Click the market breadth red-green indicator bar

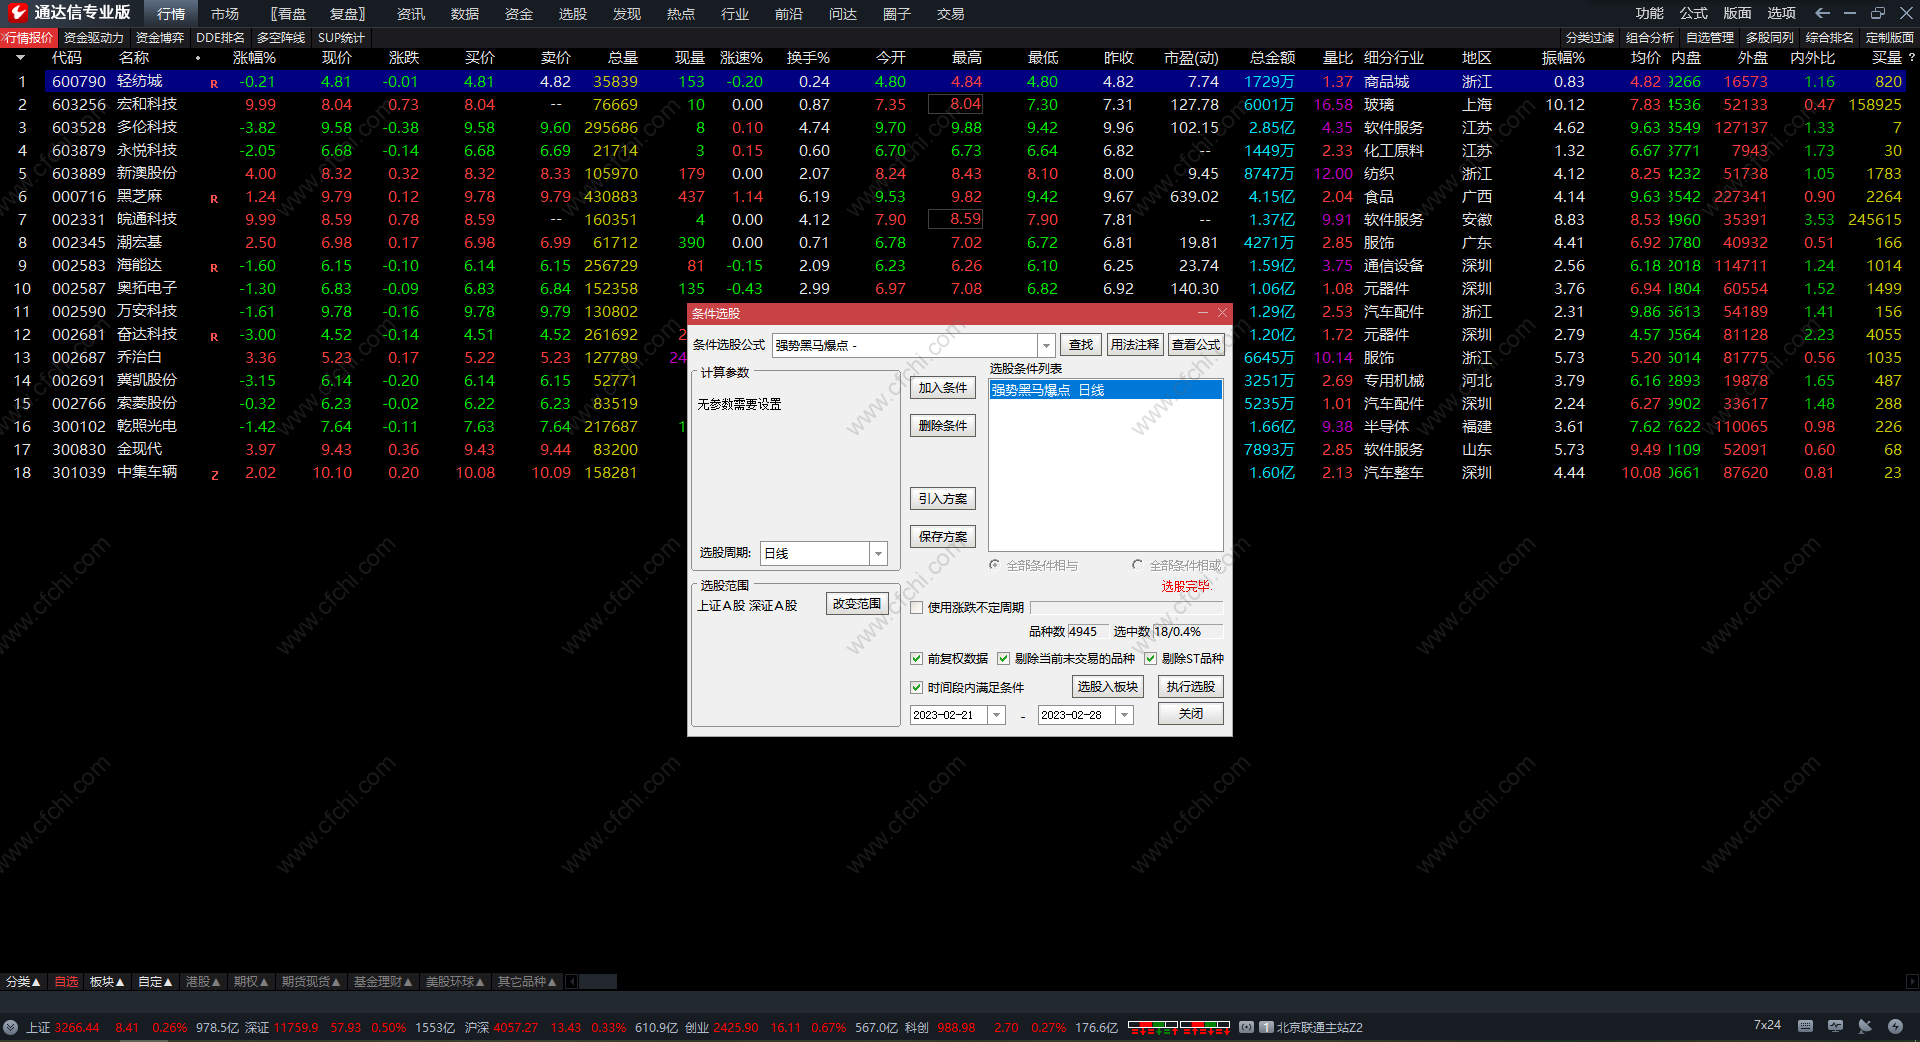click(1178, 1026)
